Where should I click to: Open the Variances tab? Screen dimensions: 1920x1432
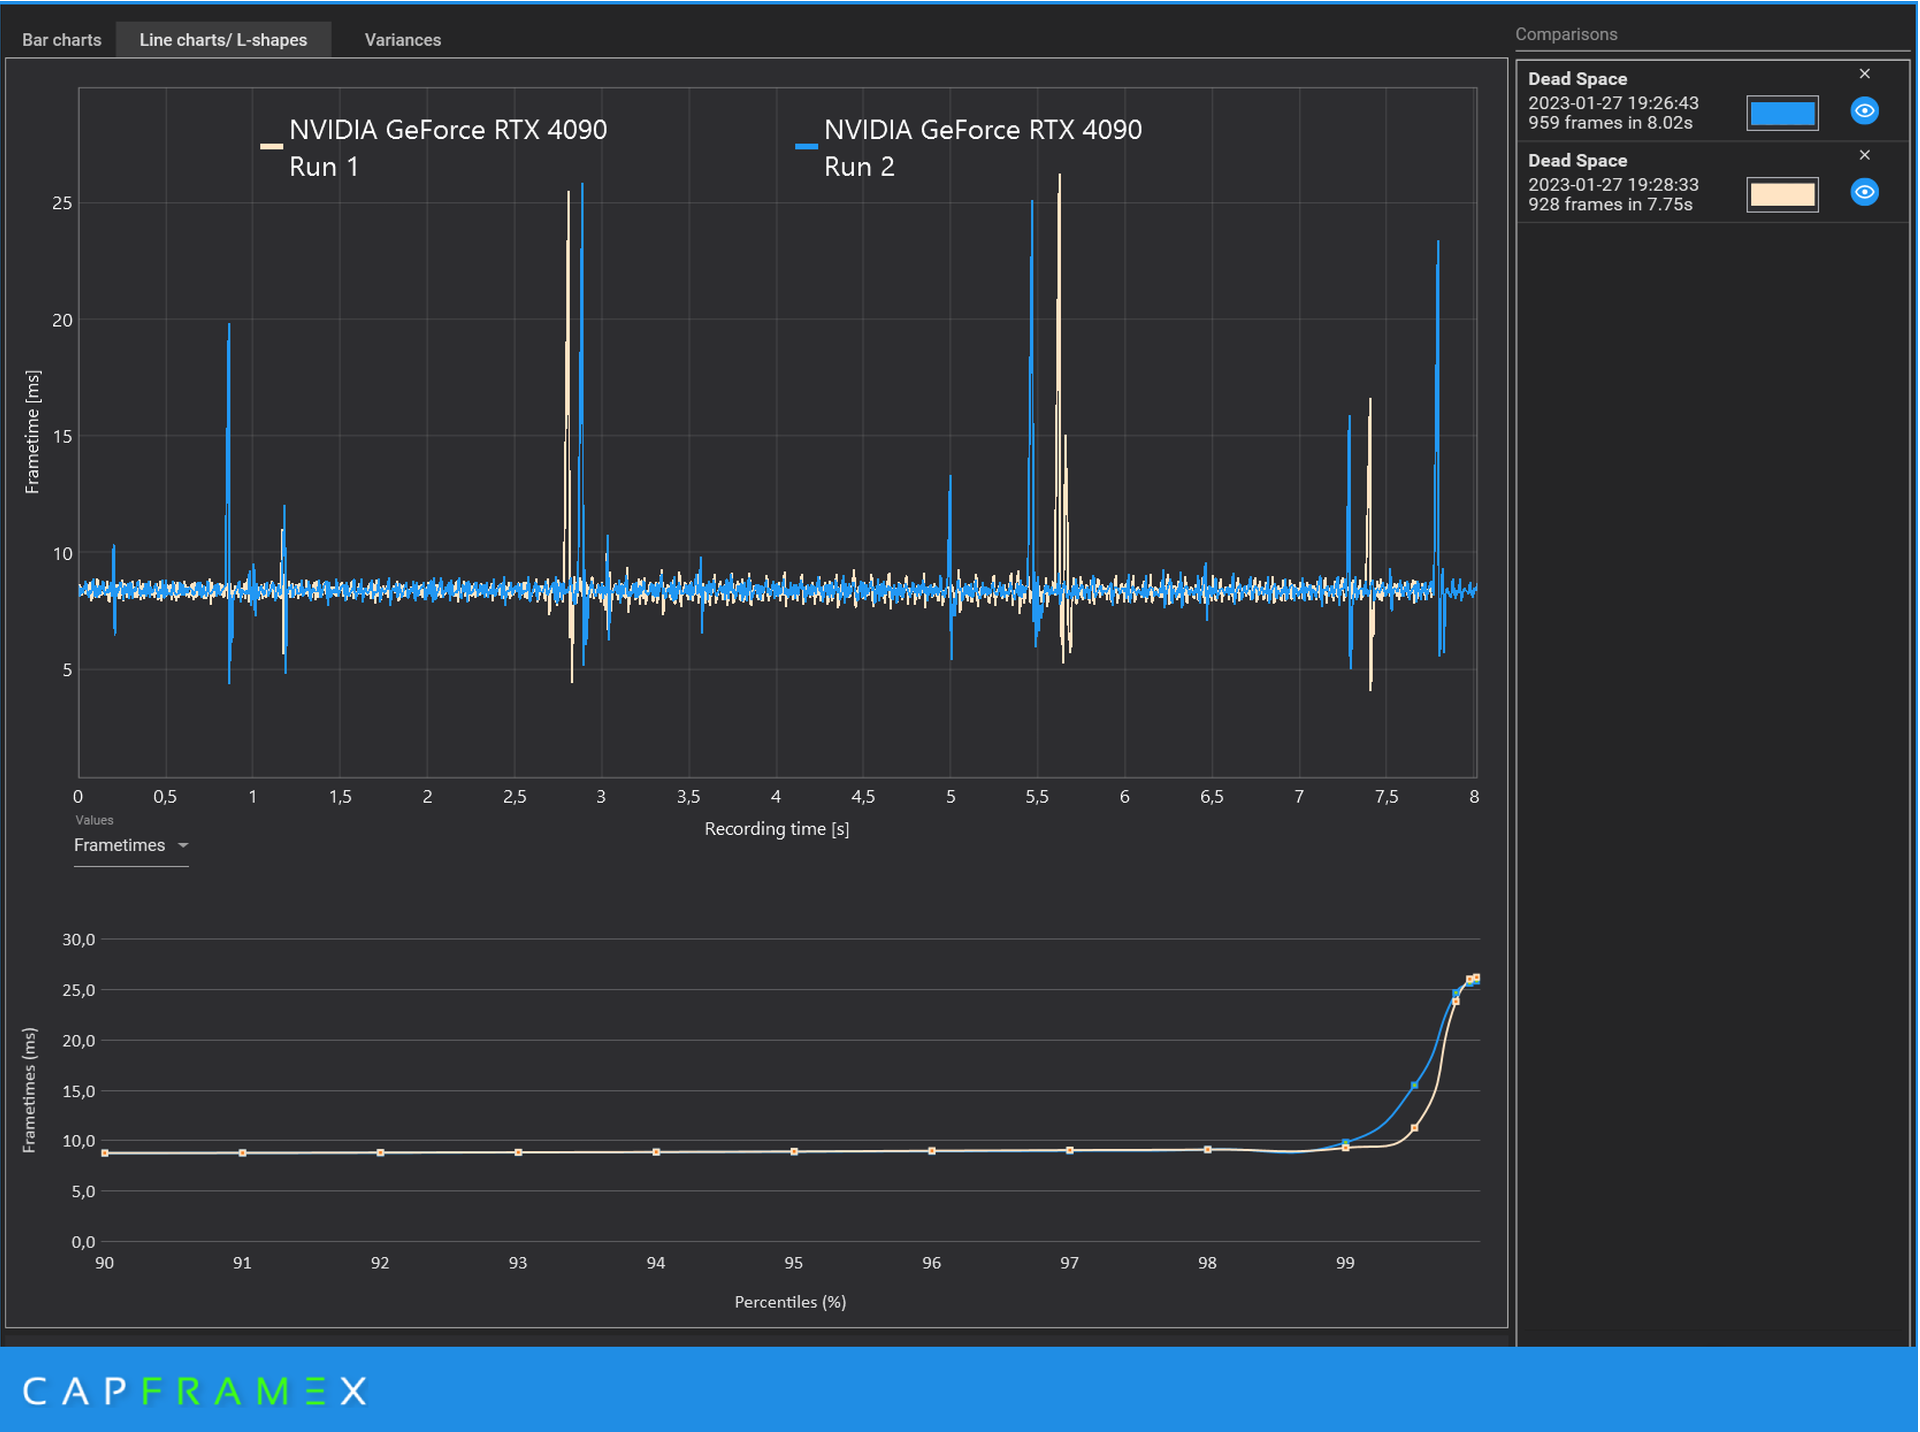point(402,40)
